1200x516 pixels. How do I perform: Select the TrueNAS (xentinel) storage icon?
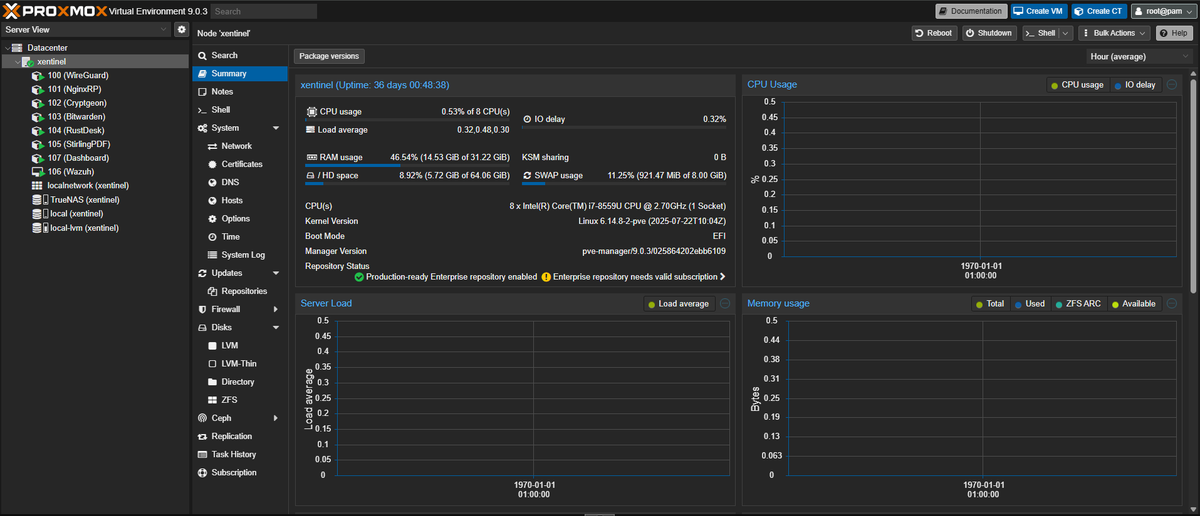37,200
